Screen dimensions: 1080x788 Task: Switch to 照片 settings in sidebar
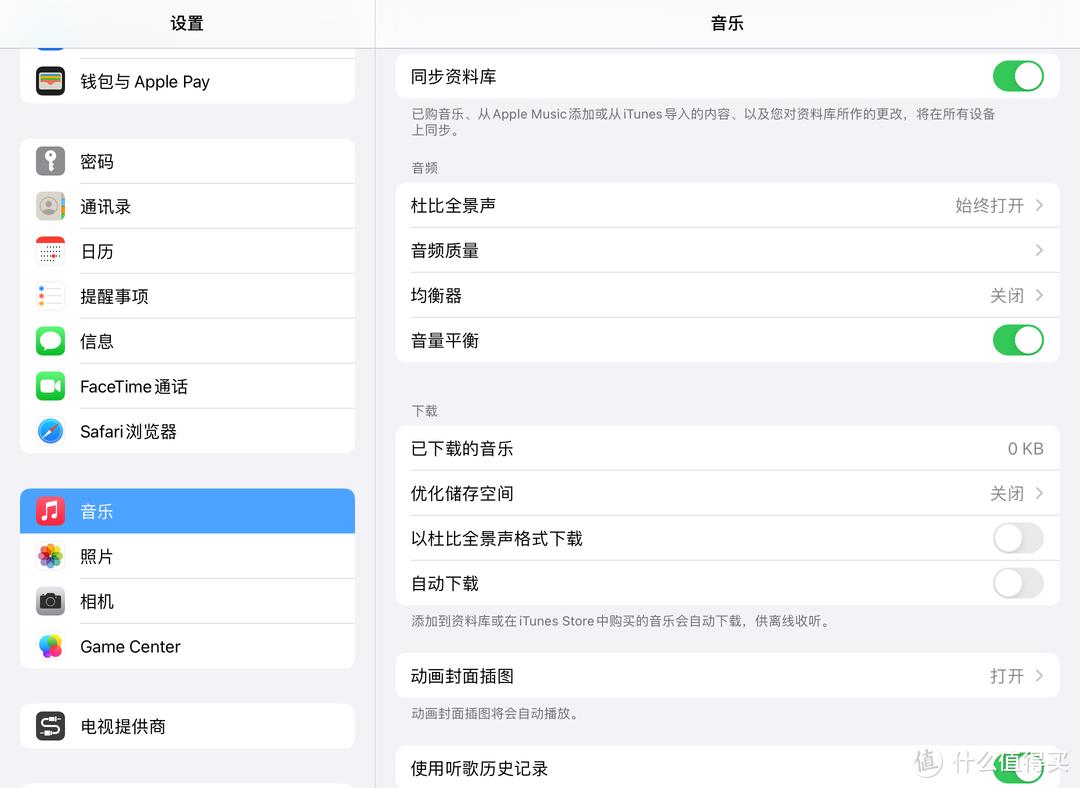point(97,556)
